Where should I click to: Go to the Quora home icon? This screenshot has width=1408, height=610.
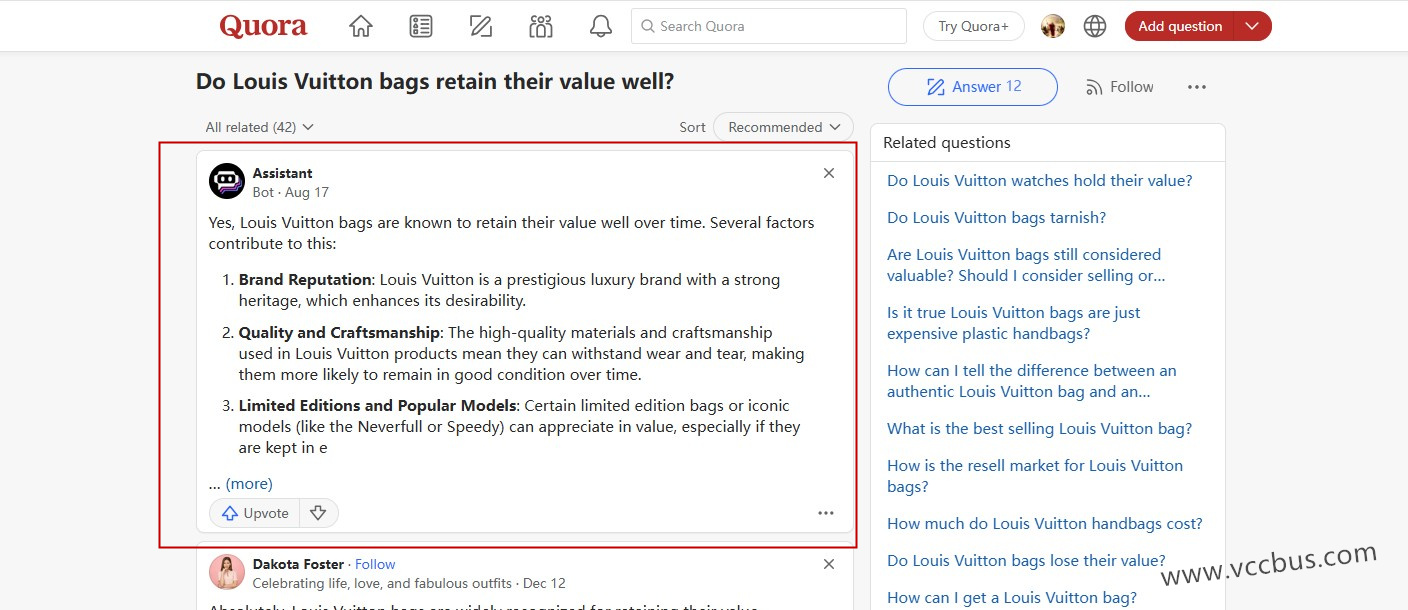pos(361,27)
